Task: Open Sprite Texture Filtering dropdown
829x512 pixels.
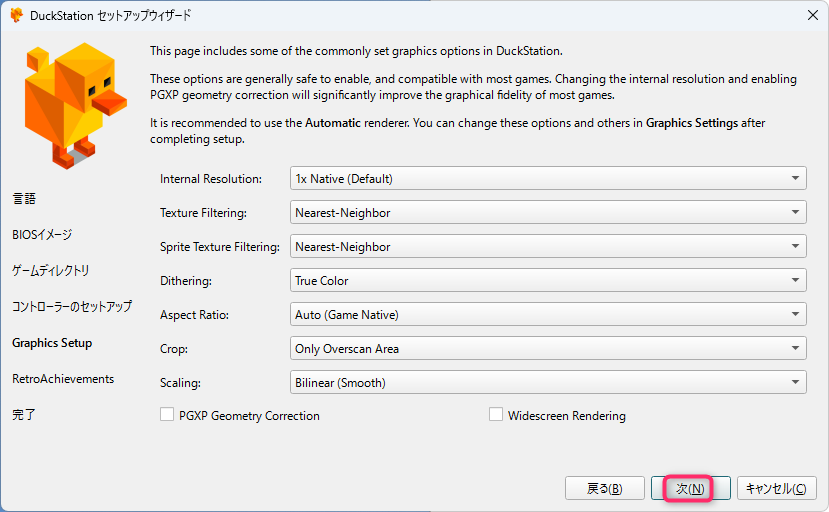Action: pyautogui.click(x=547, y=247)
